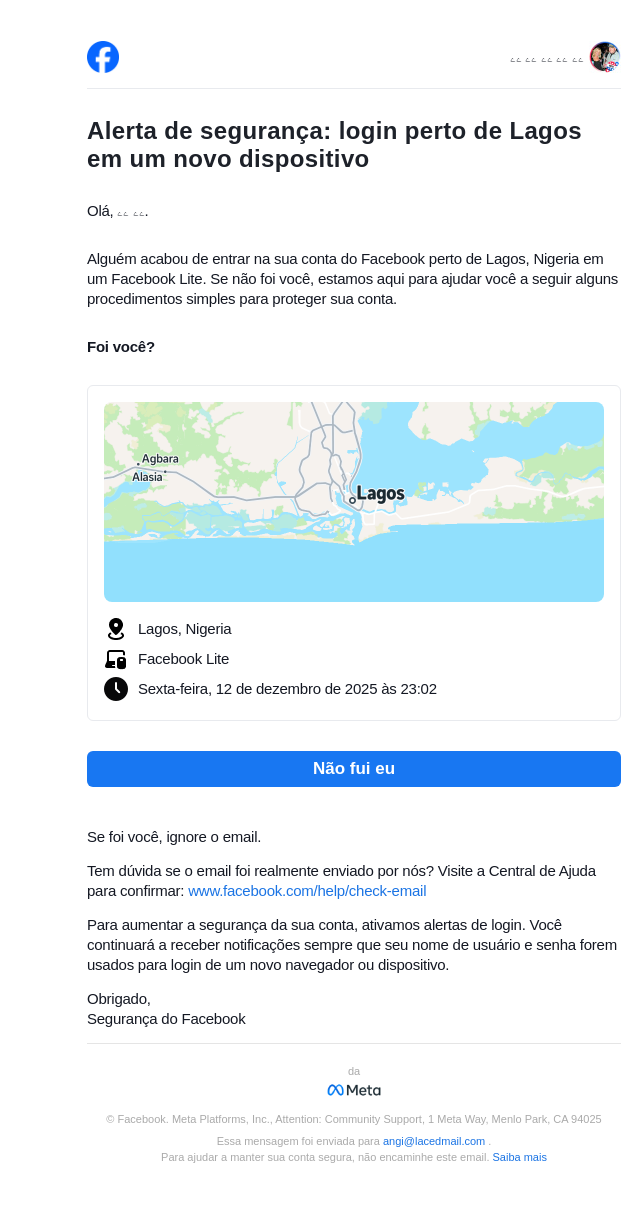Open the profile avatar picture

tap(604, 57)
